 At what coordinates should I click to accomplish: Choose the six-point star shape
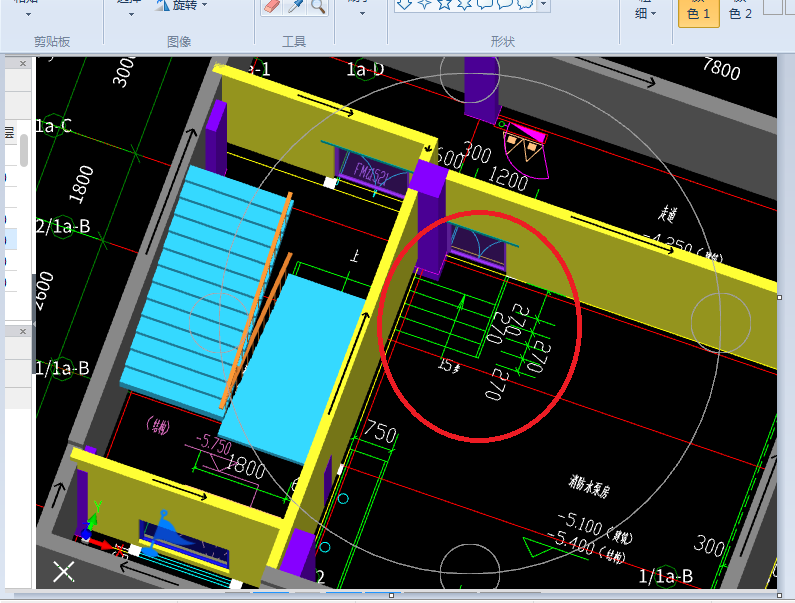click(x=464, y=4)
